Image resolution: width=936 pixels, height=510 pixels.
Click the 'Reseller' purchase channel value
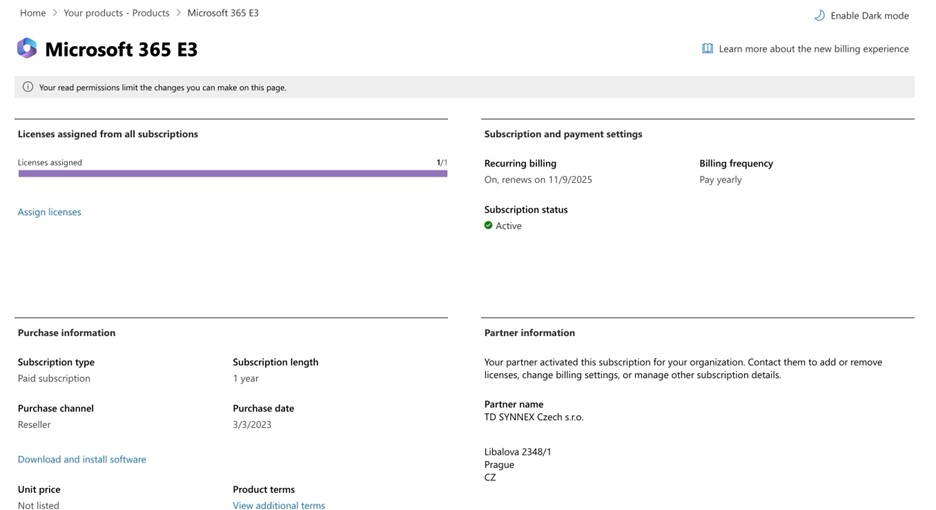click(34, 425)
